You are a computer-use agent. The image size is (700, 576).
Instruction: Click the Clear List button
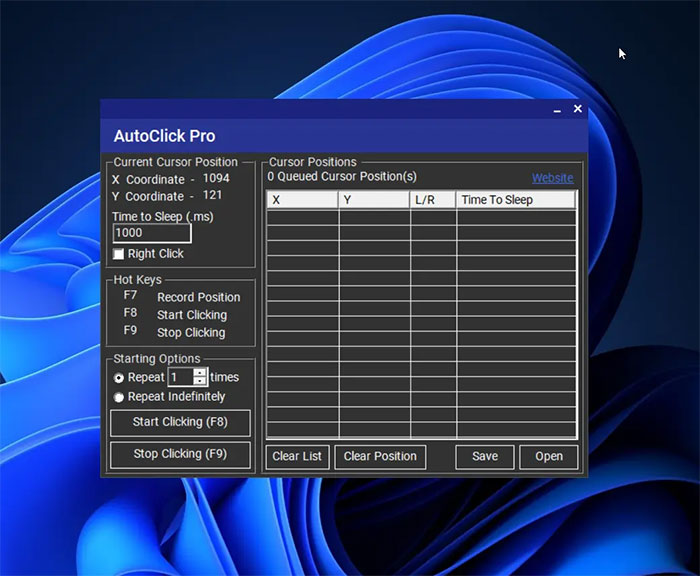(x=297, y=456)
